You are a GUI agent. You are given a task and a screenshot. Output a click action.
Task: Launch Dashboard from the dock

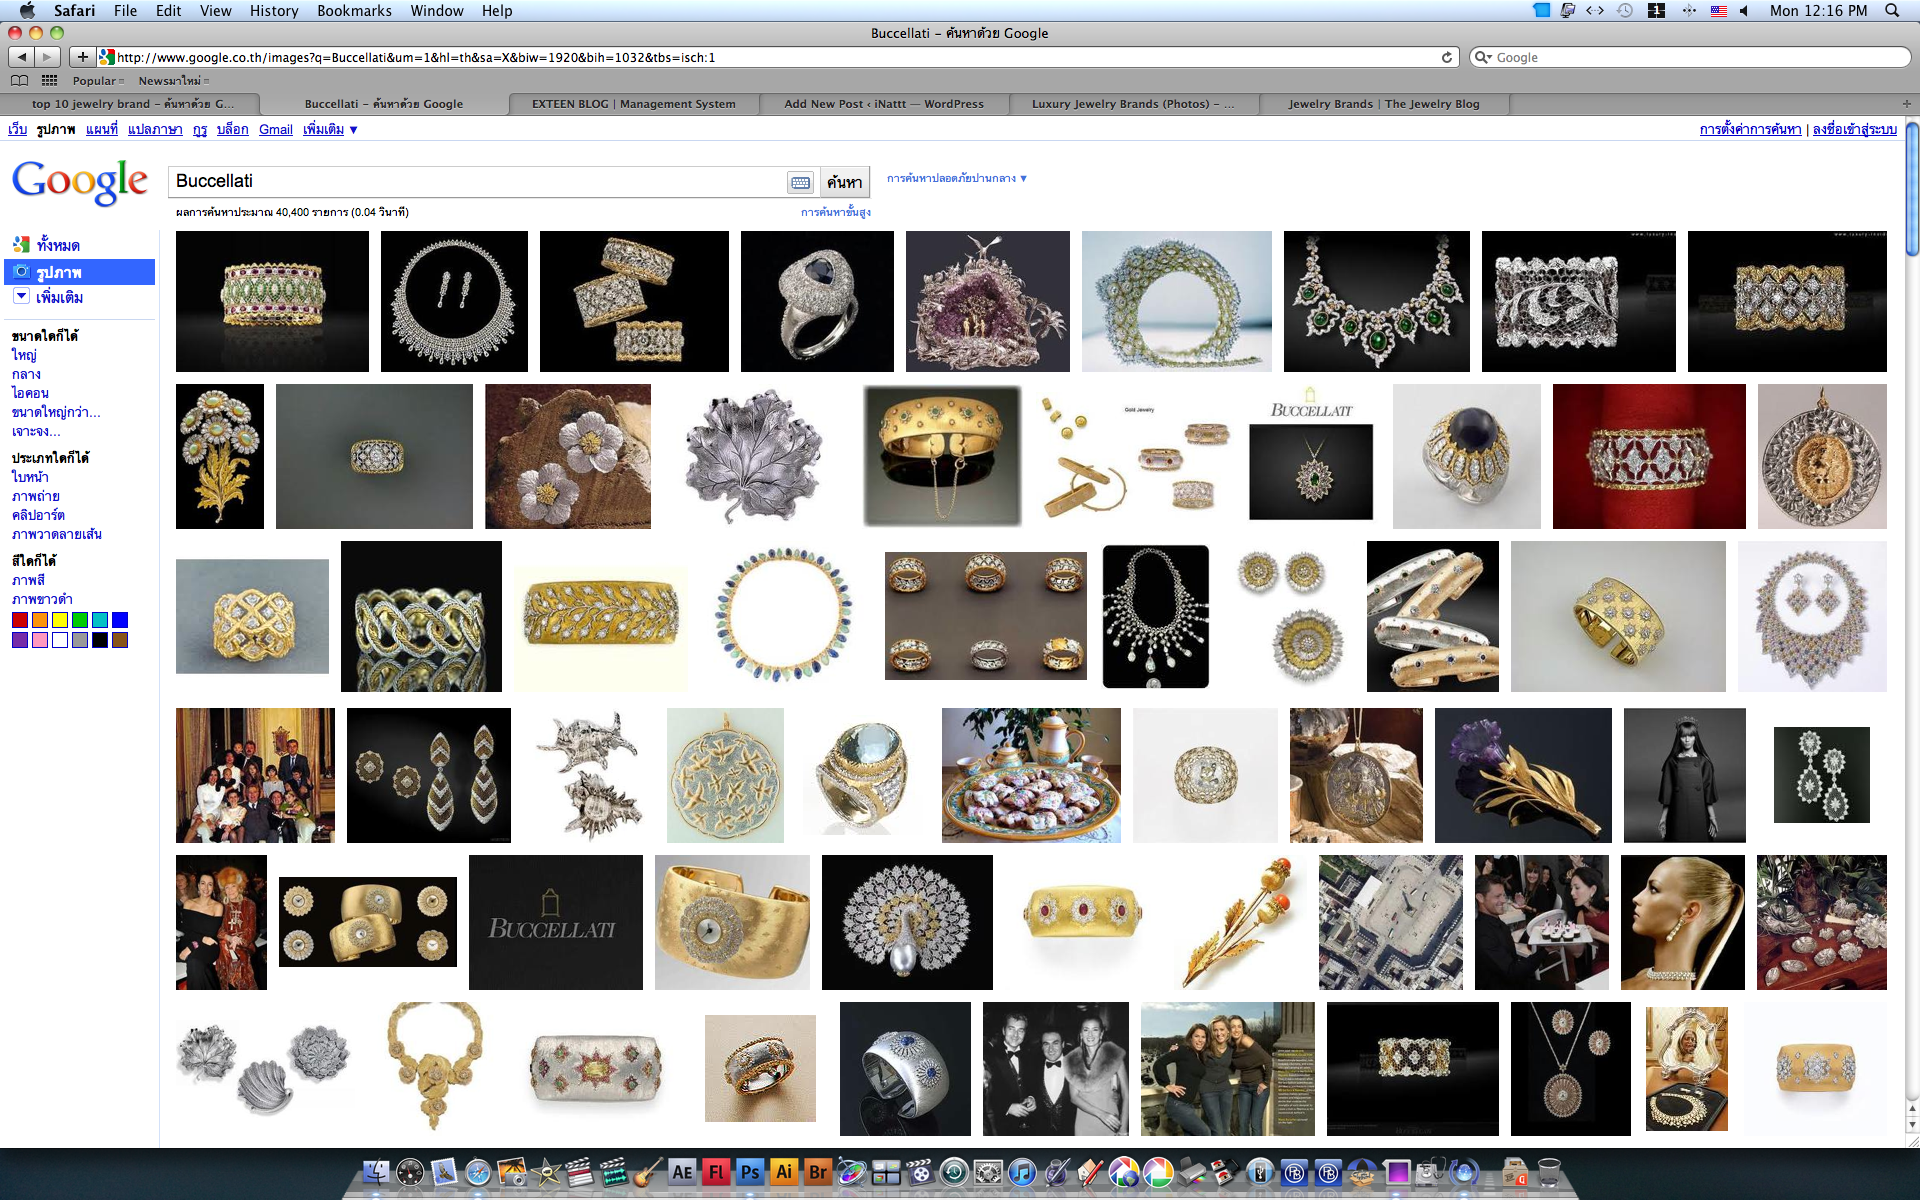pos(410,1172)
